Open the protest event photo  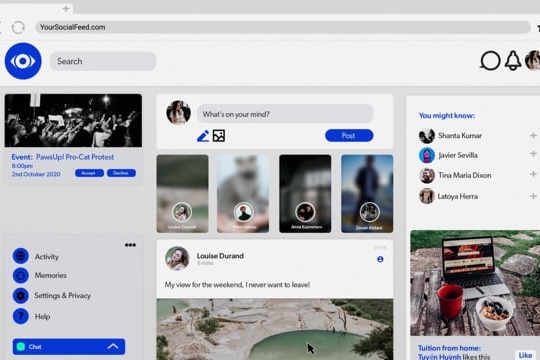(x=73, y=120)
